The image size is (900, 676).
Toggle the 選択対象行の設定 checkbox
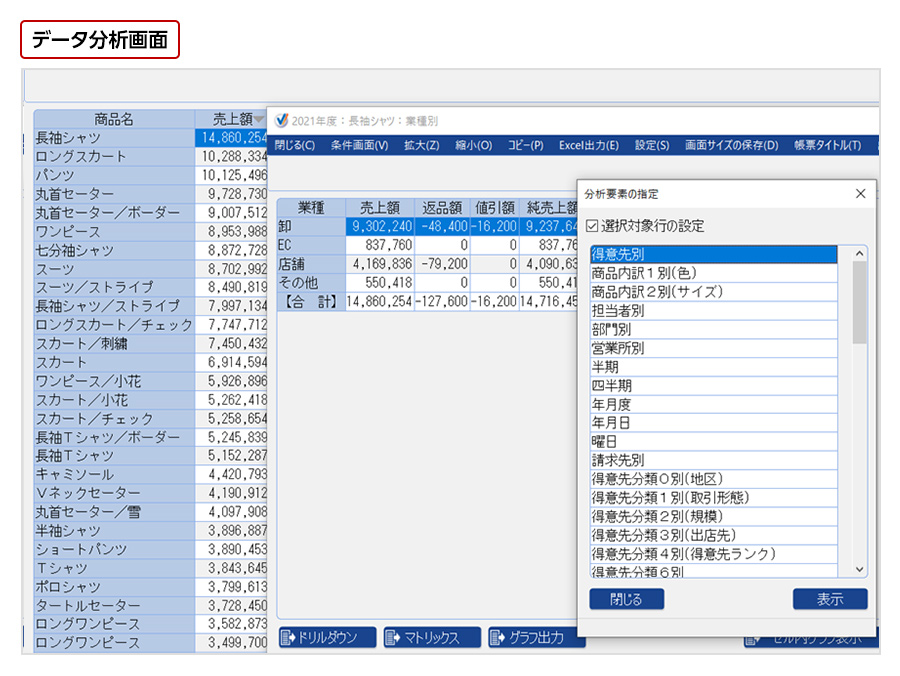[592, 226]
